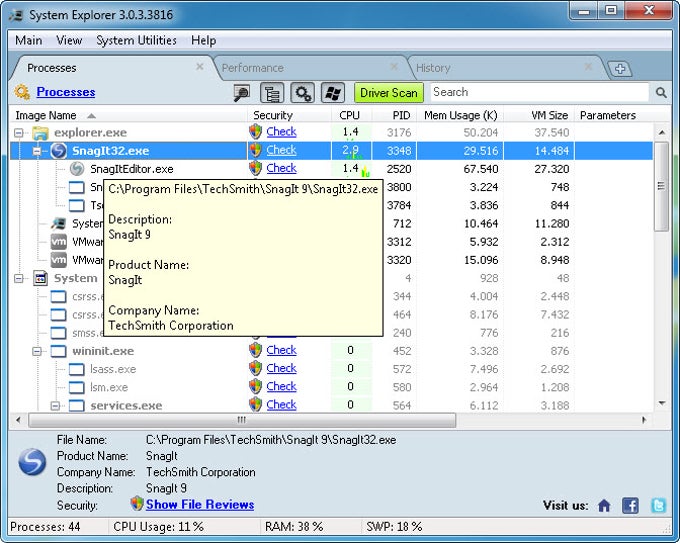Focus the Search input field
680x543 pixels.
(x=540, y=92)
